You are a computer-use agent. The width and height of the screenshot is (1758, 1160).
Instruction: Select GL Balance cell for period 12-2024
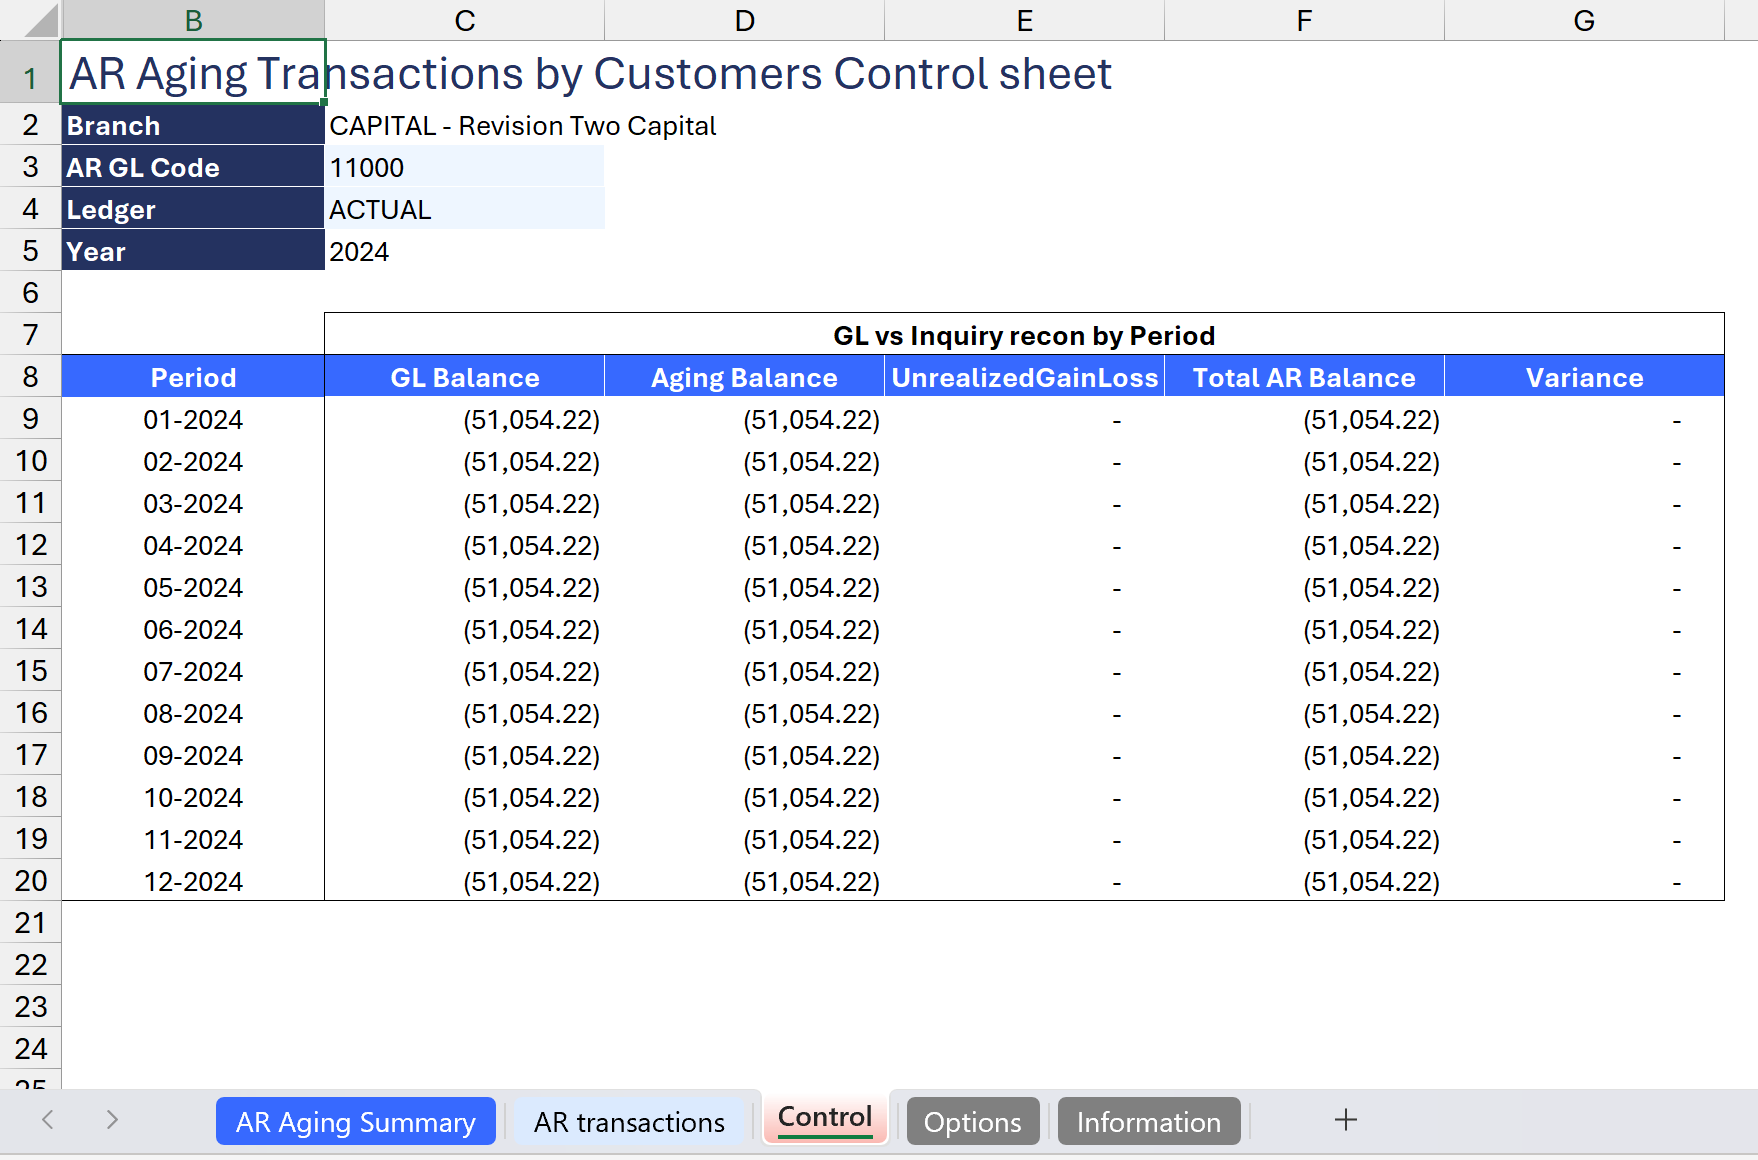point(464,882)
